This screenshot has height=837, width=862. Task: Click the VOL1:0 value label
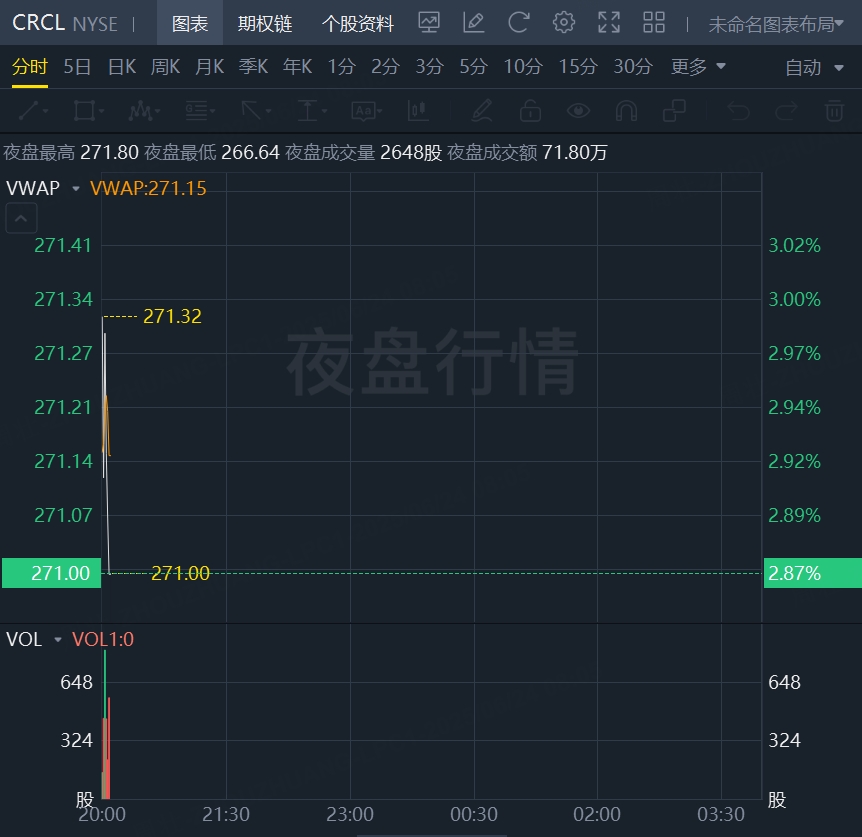tap(103, 639)
